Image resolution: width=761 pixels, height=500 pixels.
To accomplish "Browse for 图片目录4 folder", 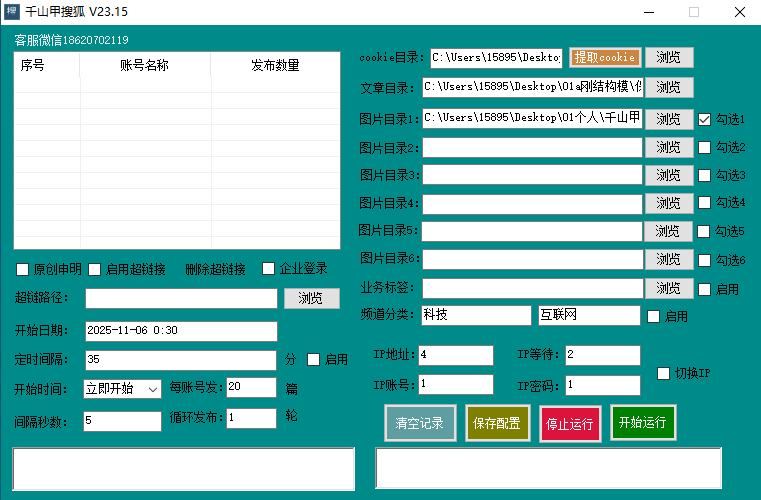I will pyautogui.click(x=669, y=203).
